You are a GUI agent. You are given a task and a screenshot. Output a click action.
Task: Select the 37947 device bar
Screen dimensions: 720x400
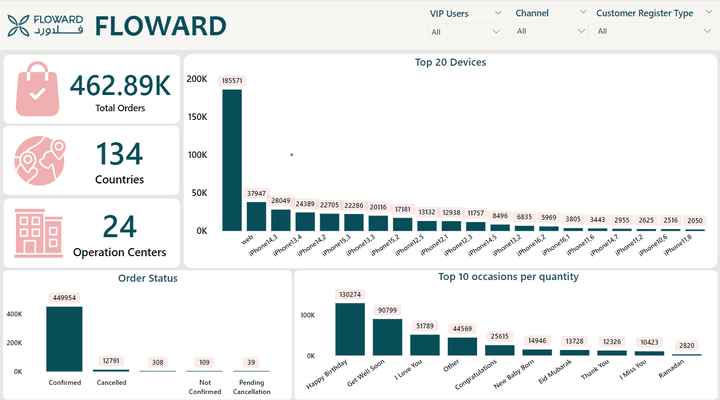coord(256,216)
